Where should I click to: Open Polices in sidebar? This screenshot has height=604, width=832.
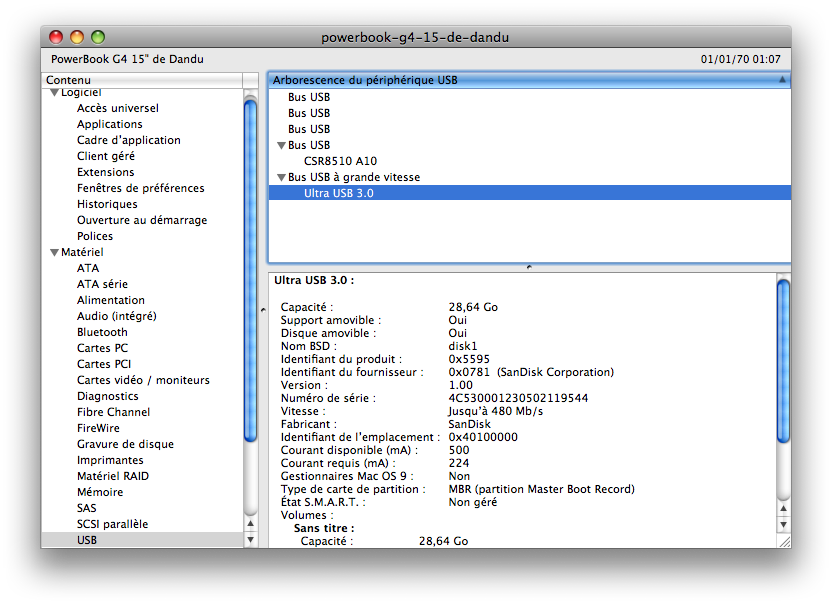click(95, 236)
